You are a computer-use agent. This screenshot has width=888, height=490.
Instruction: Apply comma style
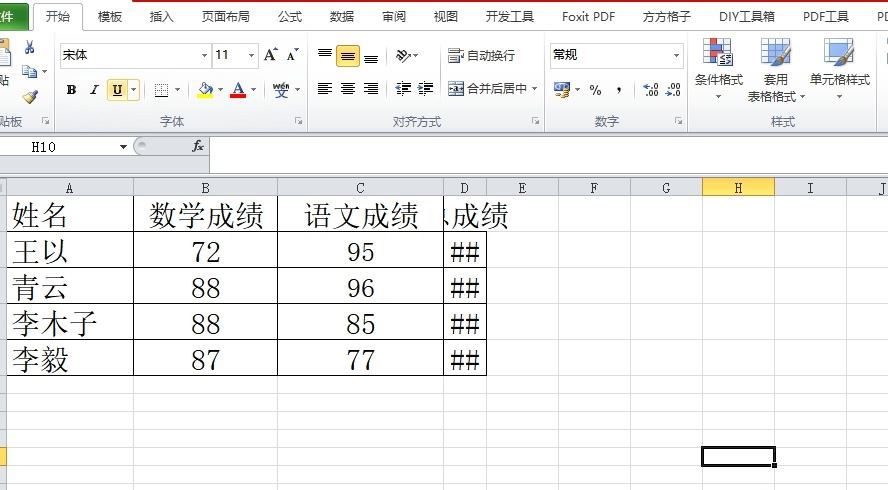pos(619,90)
